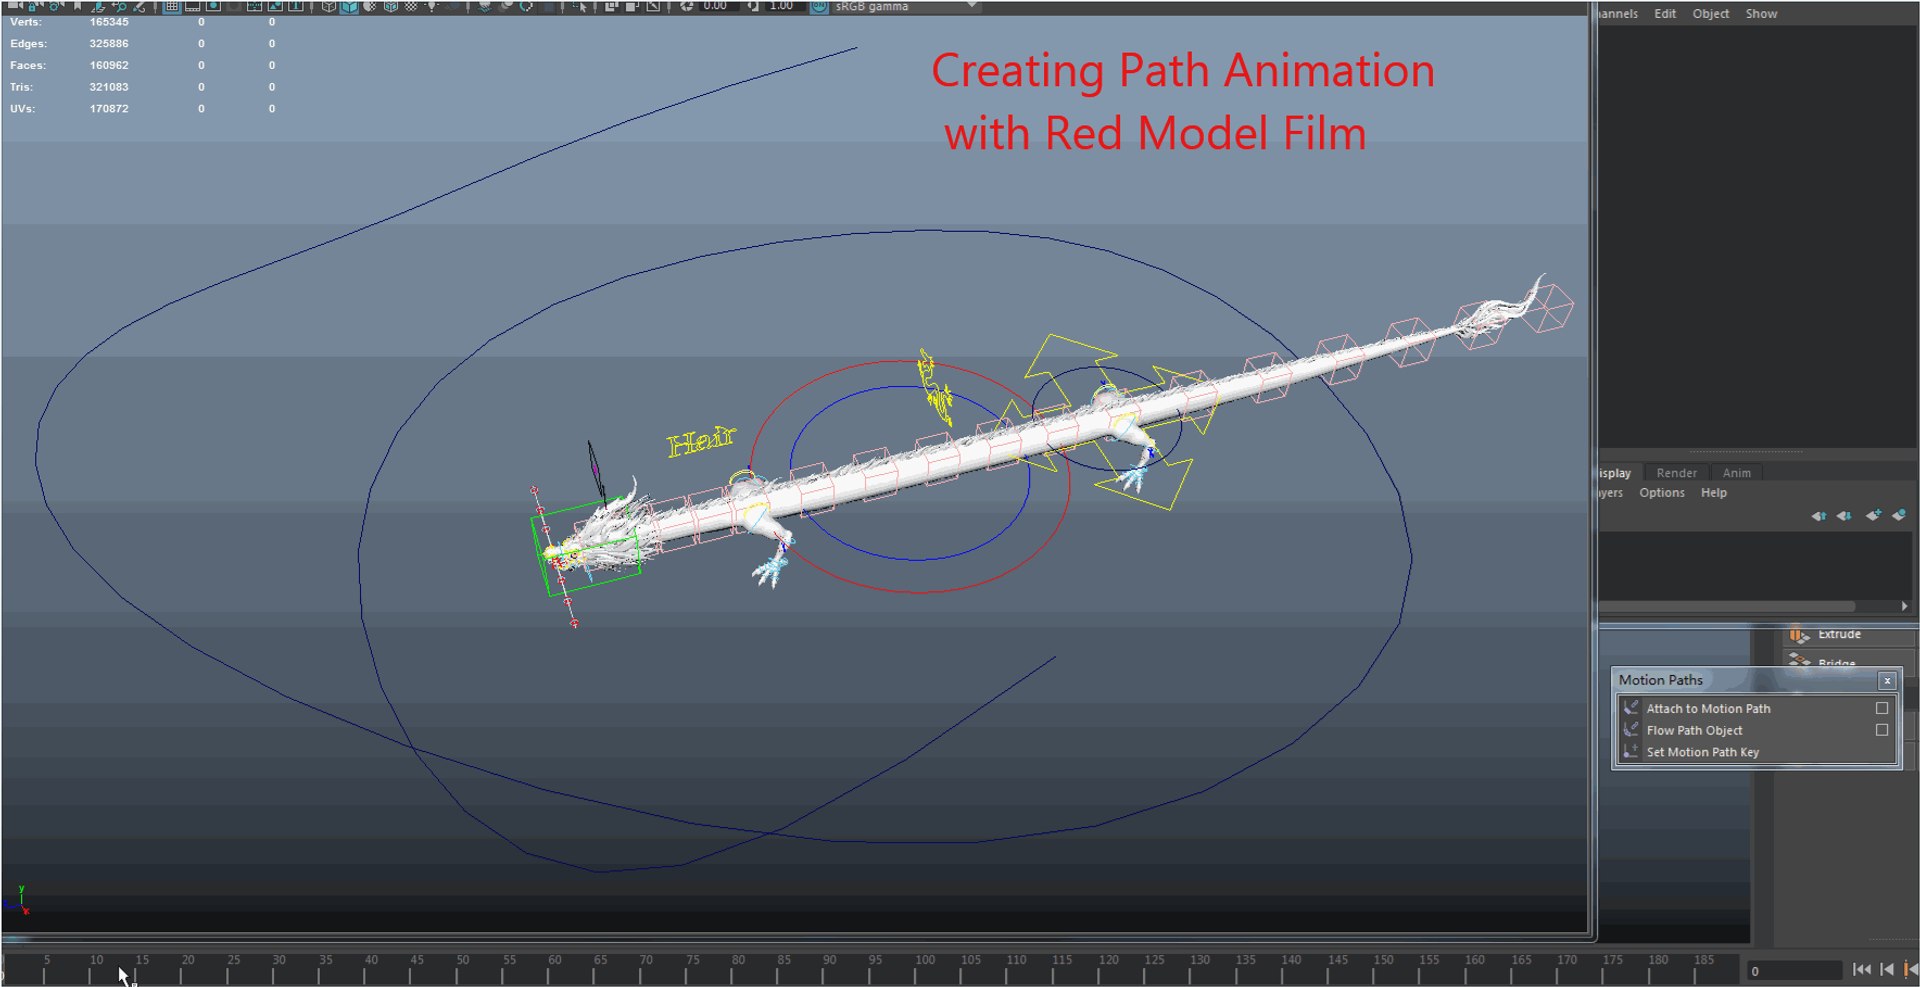Click the Edges count 325886
1920x987 pixels.
pyautogui.click(x=109, y=44)
